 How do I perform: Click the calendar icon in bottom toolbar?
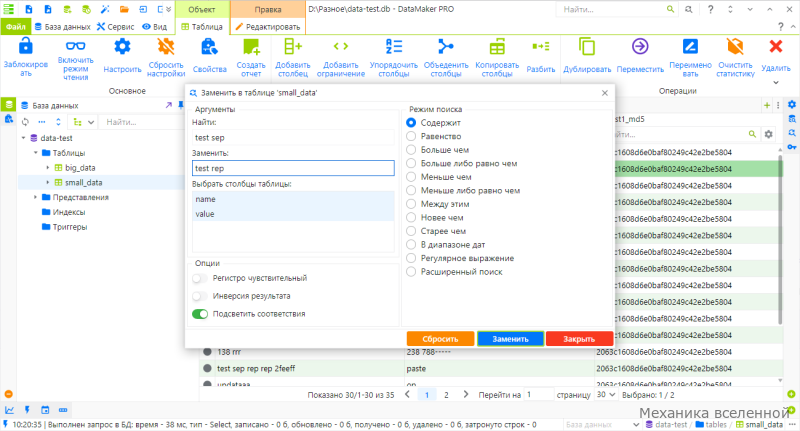pos(45,410)
